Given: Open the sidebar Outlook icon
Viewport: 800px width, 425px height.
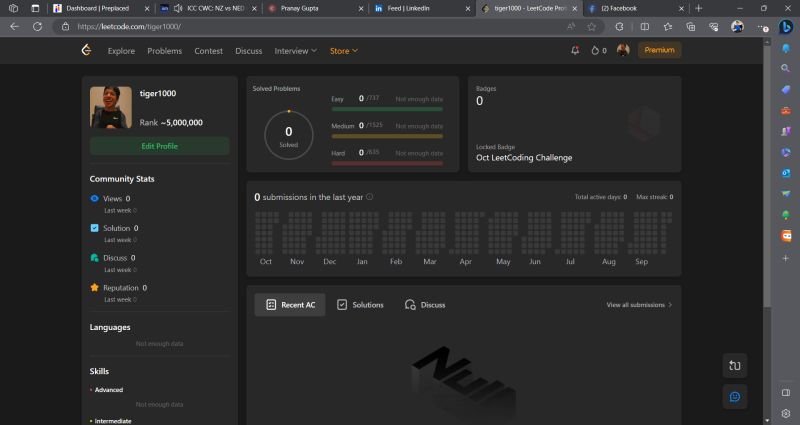Looking at the screenshot, I should tap(786, 173).
